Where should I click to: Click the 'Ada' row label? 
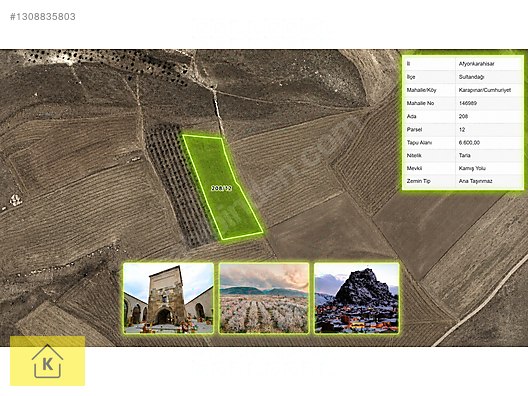click(411, 116)
